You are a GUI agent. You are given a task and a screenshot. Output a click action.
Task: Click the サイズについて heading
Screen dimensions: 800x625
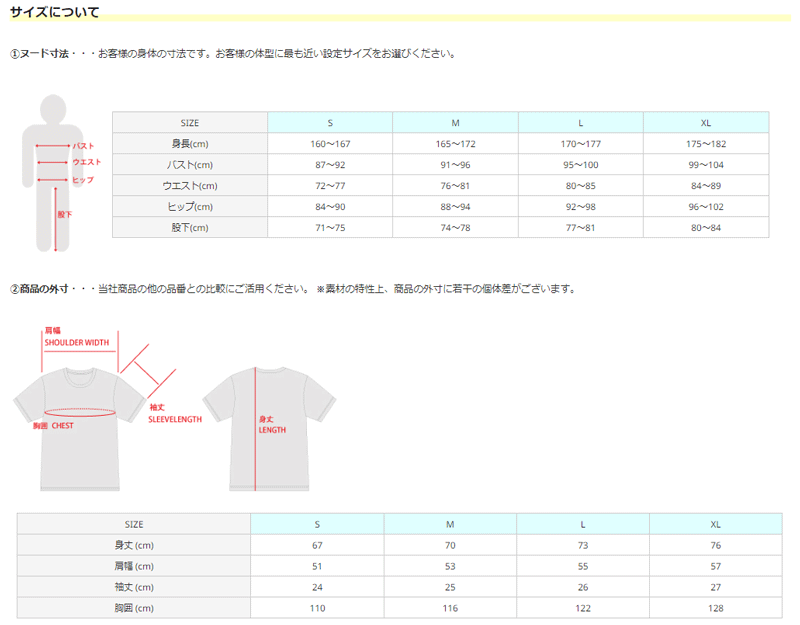pyautogui.click(x=54, y=12)
